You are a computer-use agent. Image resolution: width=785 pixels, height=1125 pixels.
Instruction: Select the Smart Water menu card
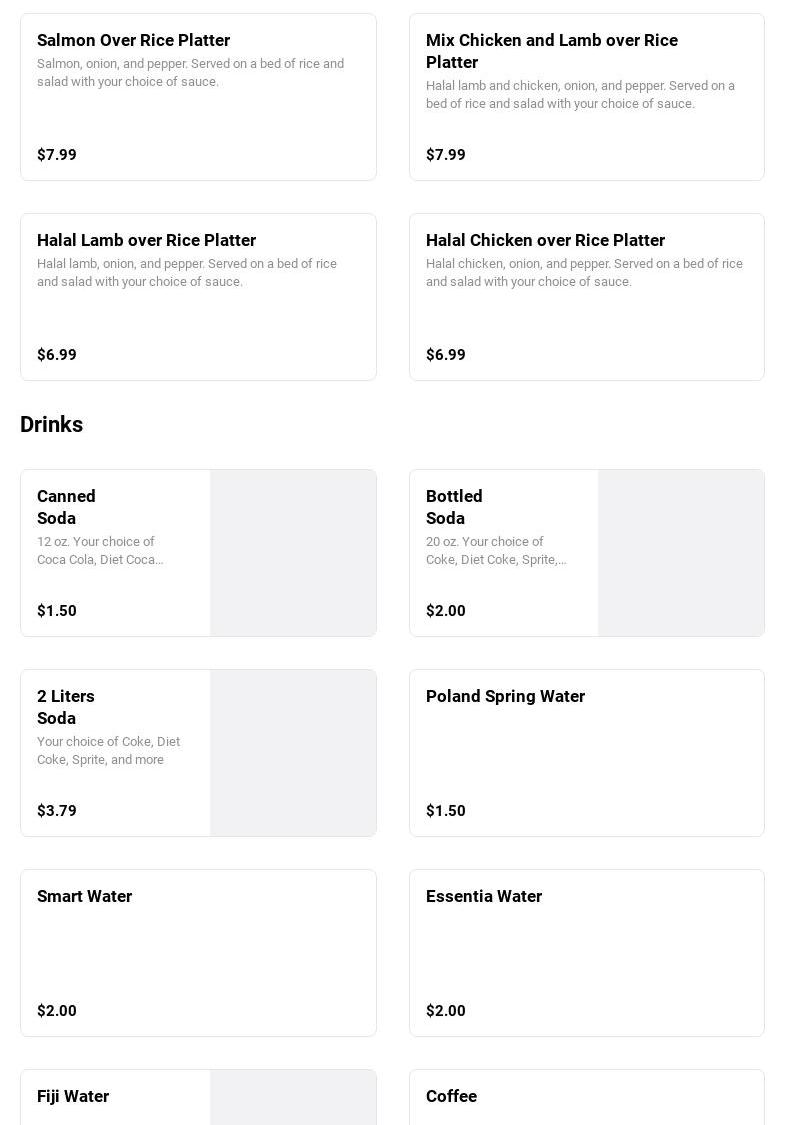pyautogui.click(x=198, y=953)
